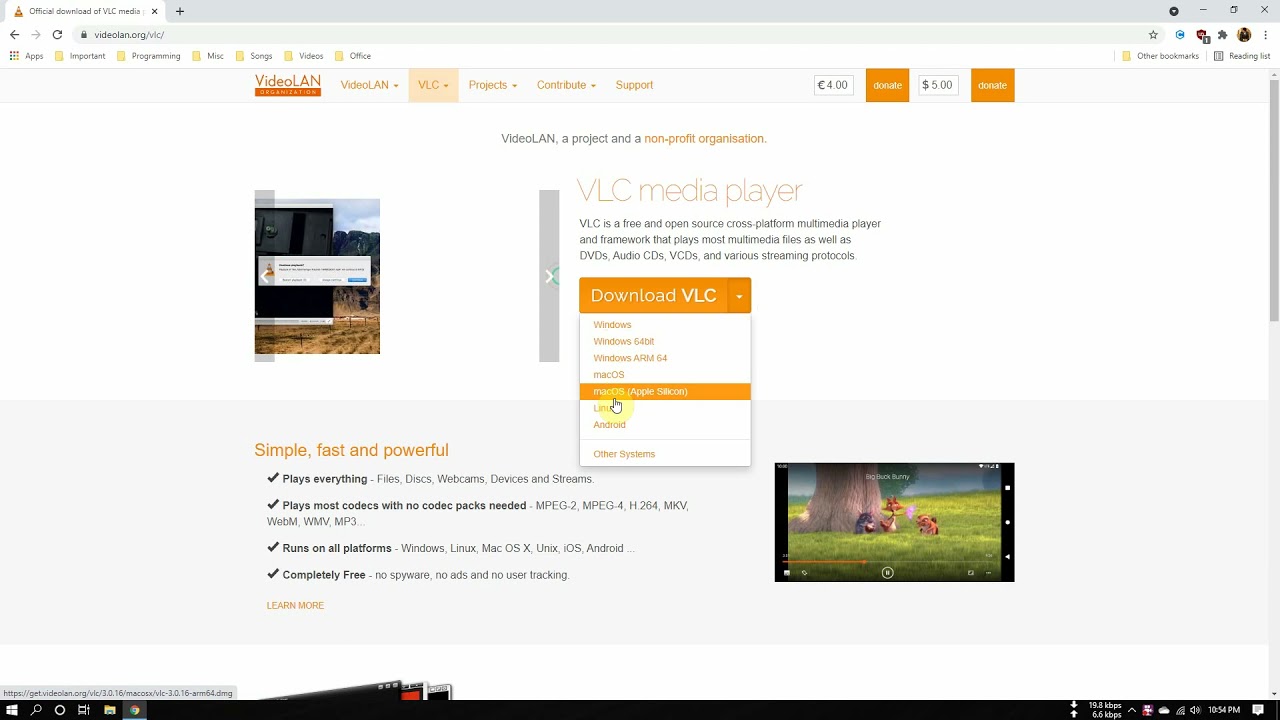The height and width of the screenshot is (720, 1280).
Task: Open the Reading list
Action: click(1241, 56)
